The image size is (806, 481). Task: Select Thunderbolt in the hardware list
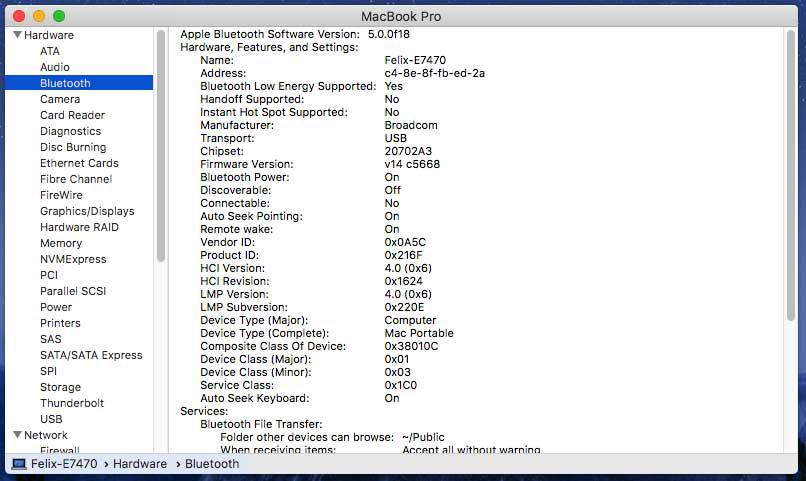pos(72,403)
